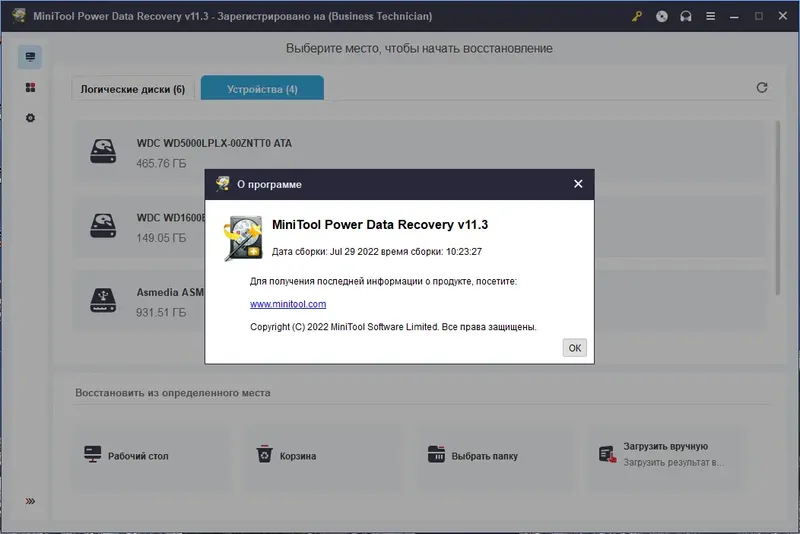Image resolution: width=800 pixels, height=534 pixels.
Task: Click Выбрать папку to select folder
Action: click(495, 456)
